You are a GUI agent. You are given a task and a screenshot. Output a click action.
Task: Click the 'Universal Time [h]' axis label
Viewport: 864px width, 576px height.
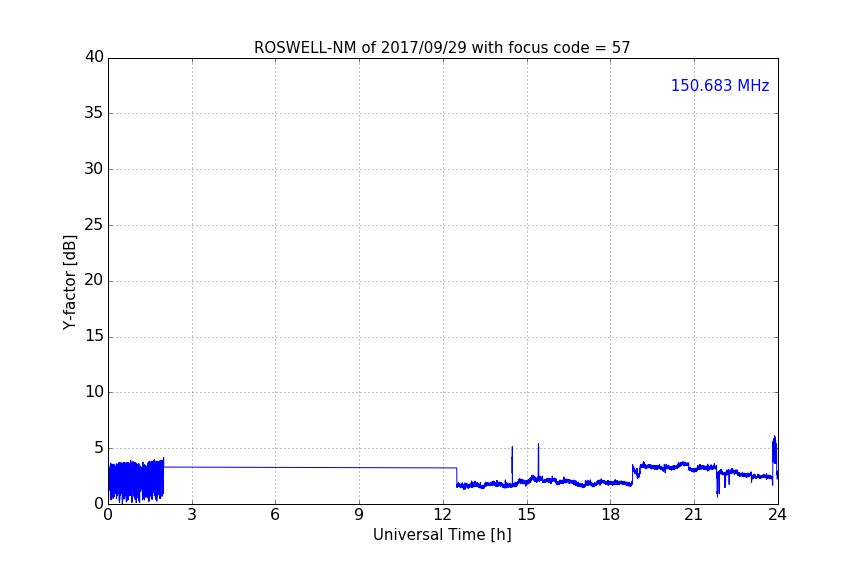tap(442, 535)
